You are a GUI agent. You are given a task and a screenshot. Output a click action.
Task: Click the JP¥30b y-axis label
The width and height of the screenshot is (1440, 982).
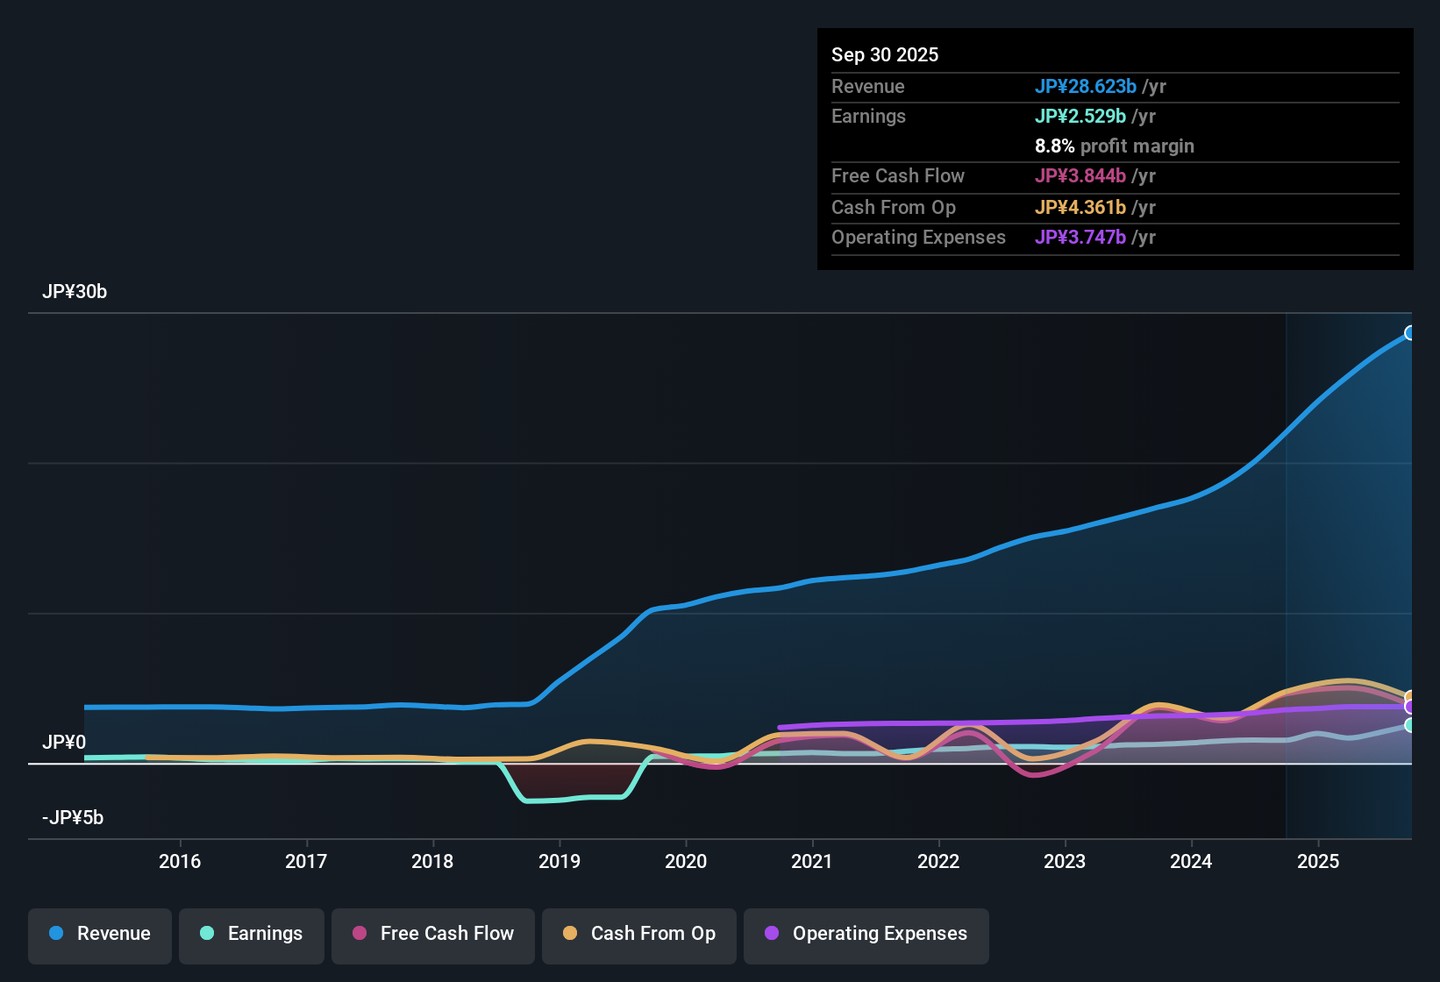(74, 292)
